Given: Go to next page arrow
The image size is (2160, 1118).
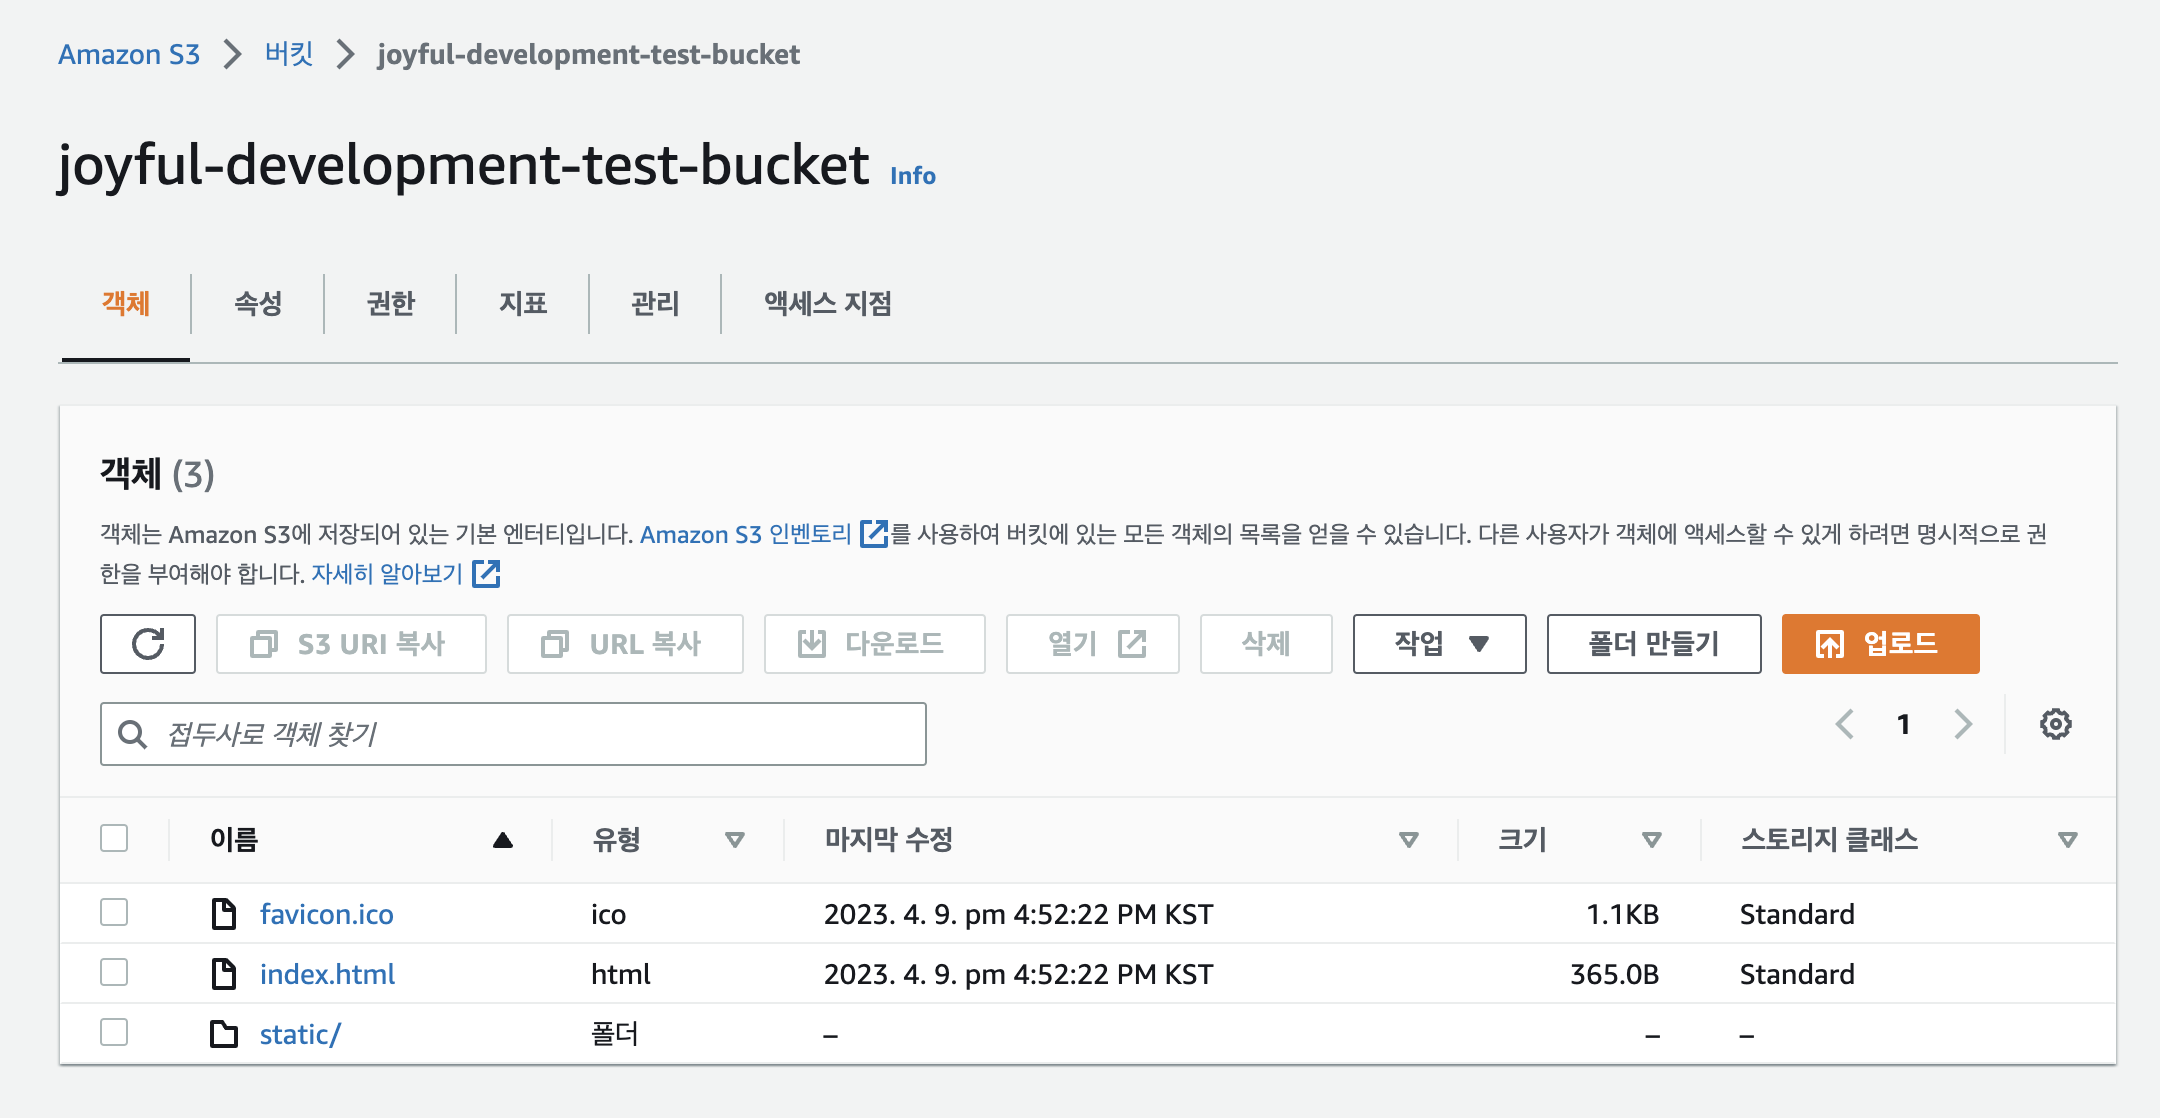Looking at the screenshot, I should (1963, 724).
